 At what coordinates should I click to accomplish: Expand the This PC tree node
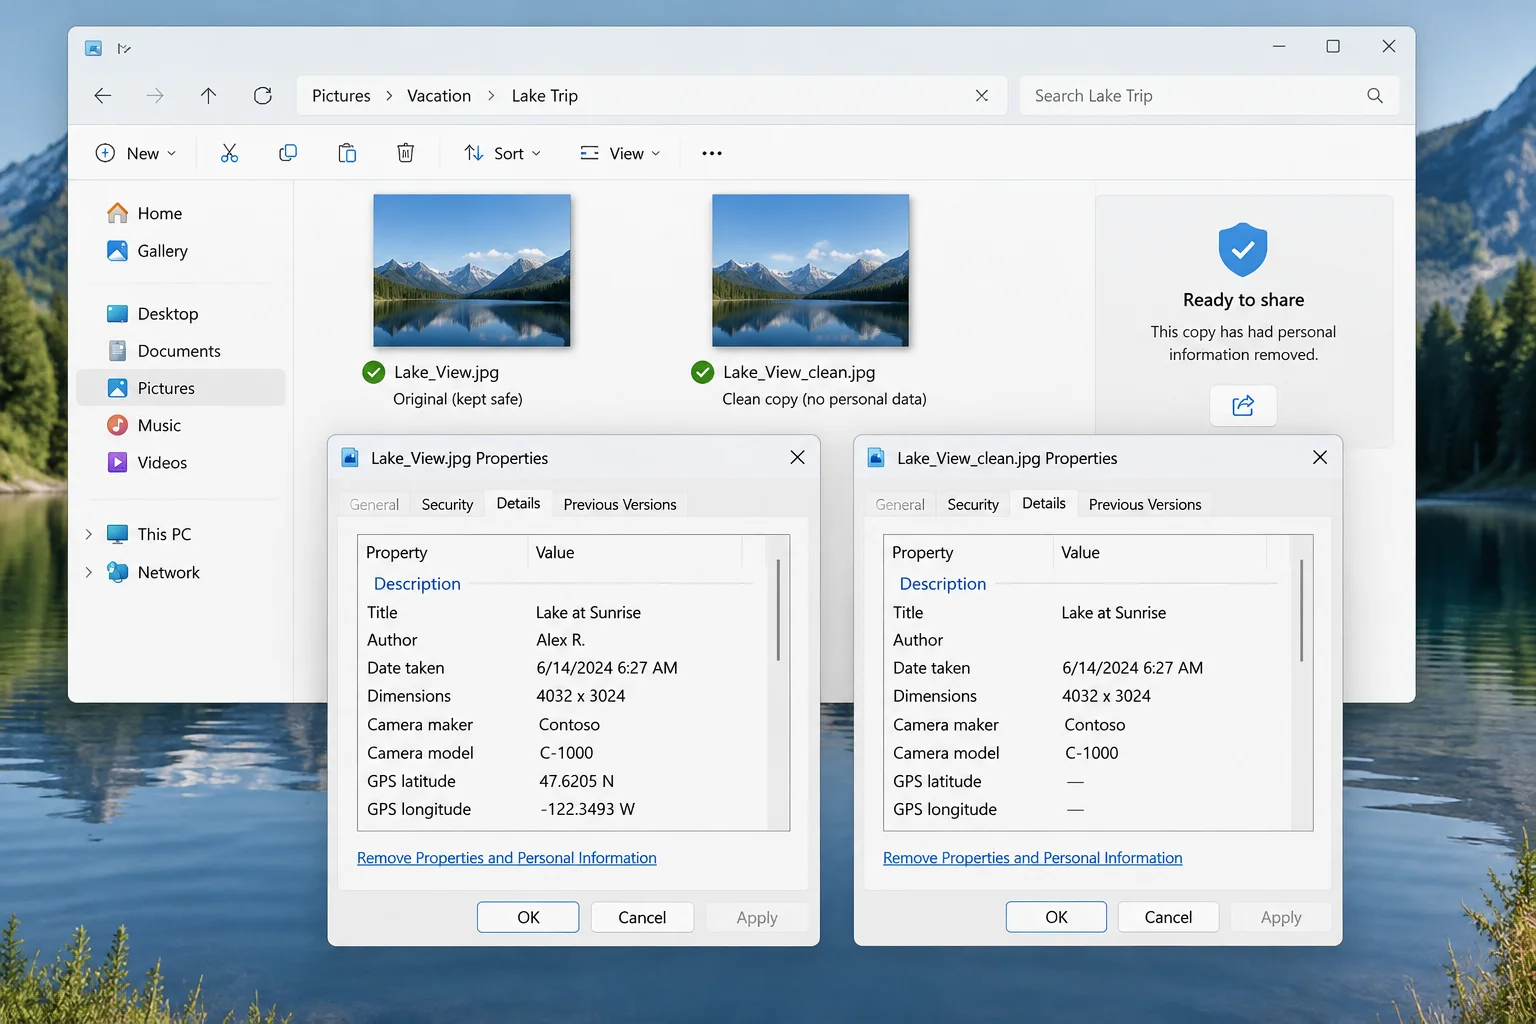click(x=88, y=534)
